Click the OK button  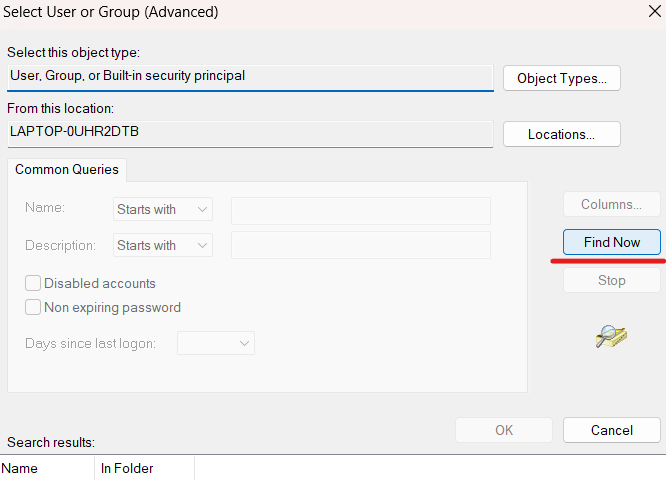tap(504, 430)
